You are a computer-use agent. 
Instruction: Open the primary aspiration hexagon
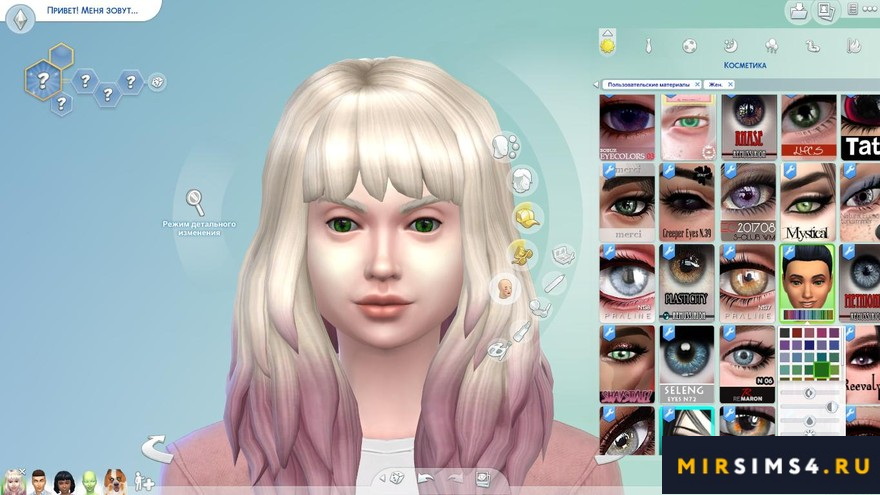(43, 80)
